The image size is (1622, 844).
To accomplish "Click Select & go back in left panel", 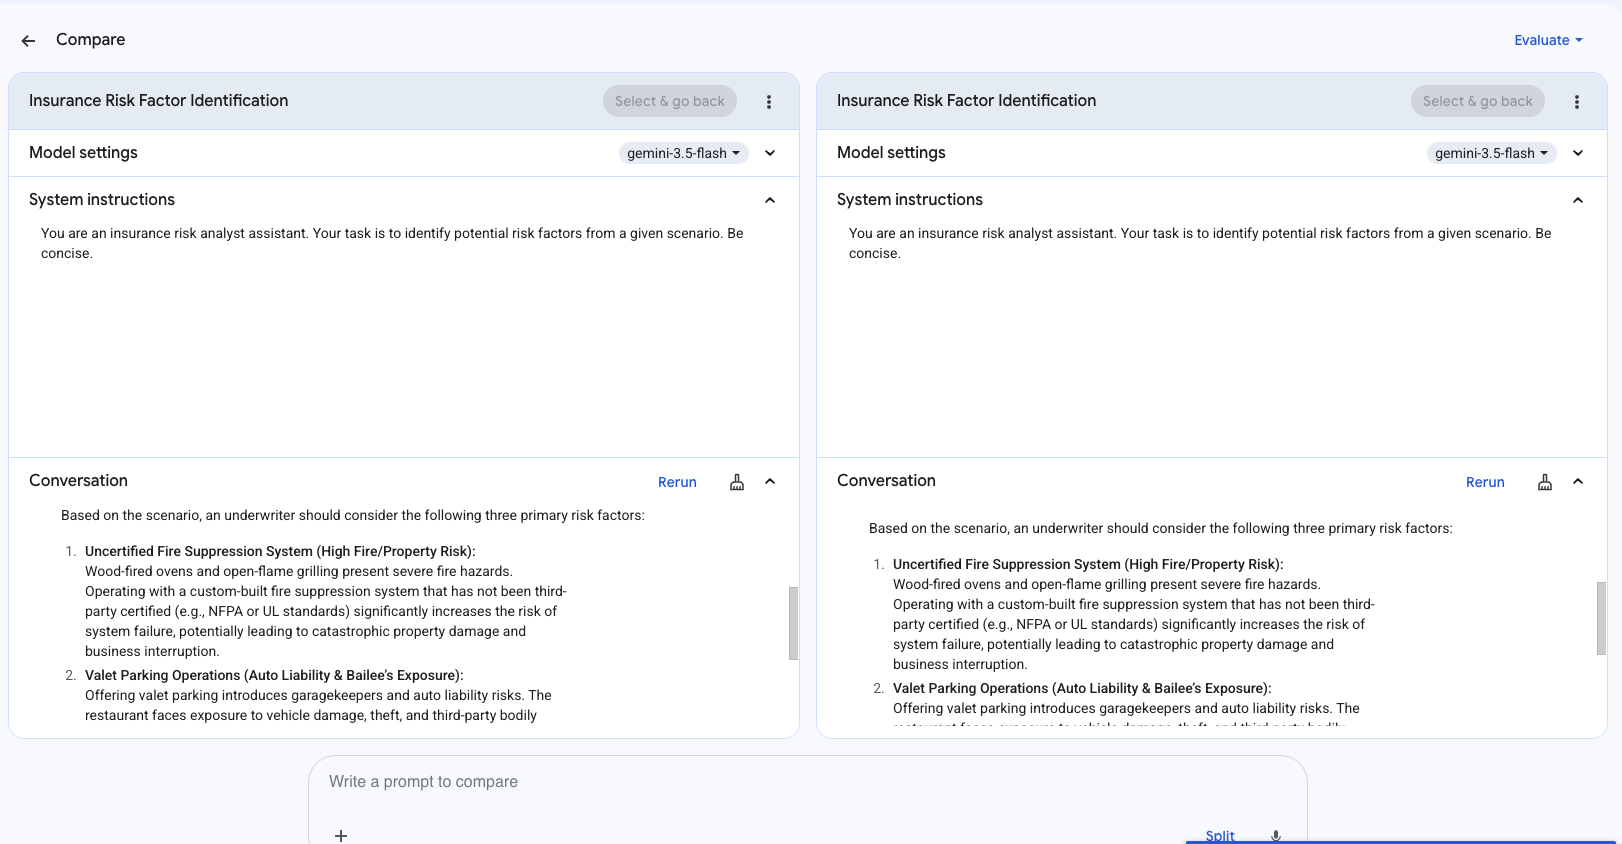I will (670, 101).
